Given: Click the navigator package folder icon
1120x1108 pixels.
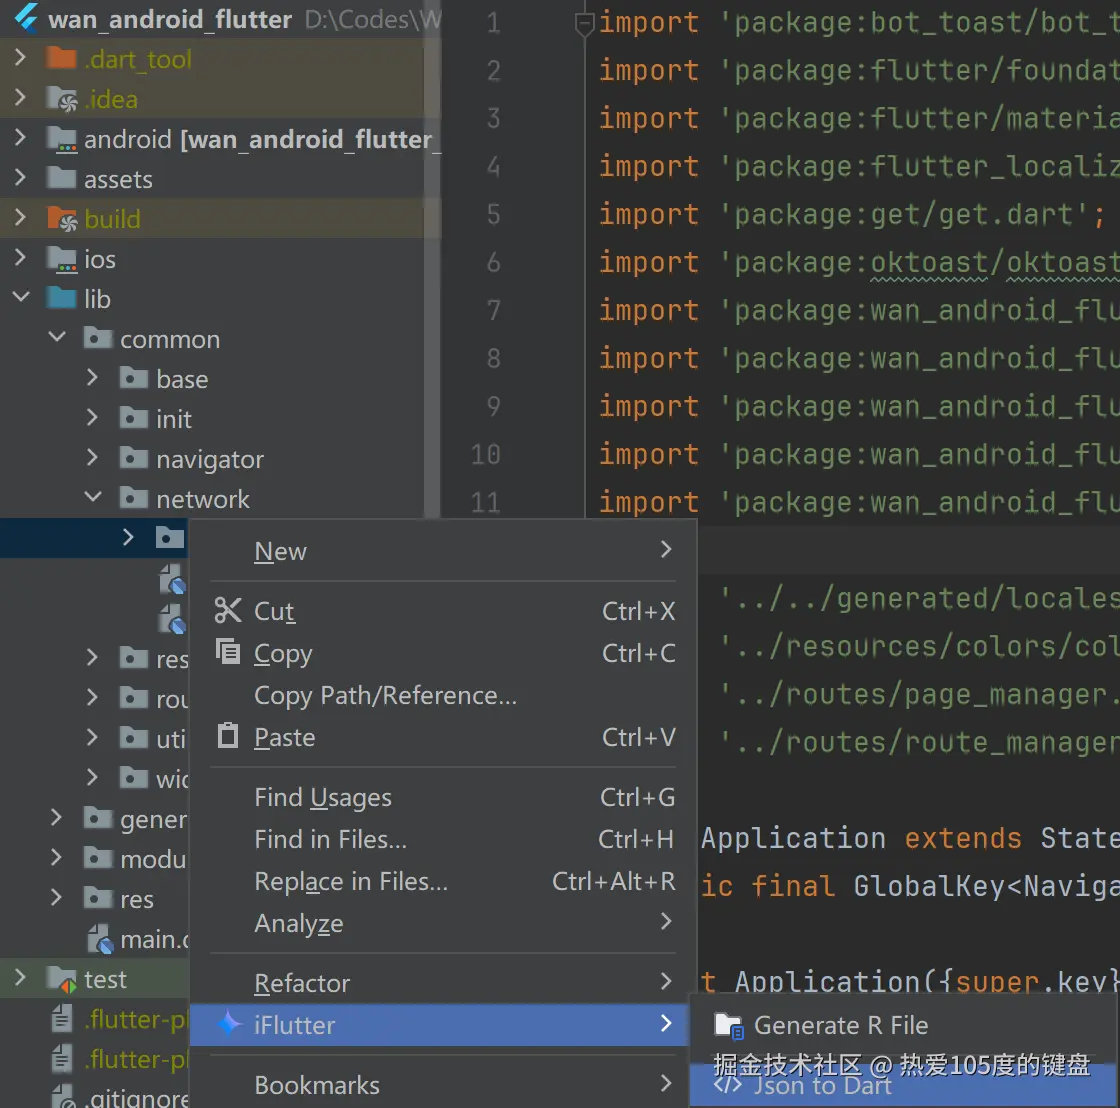Looking at the screenshot, I should pos(134,458).
